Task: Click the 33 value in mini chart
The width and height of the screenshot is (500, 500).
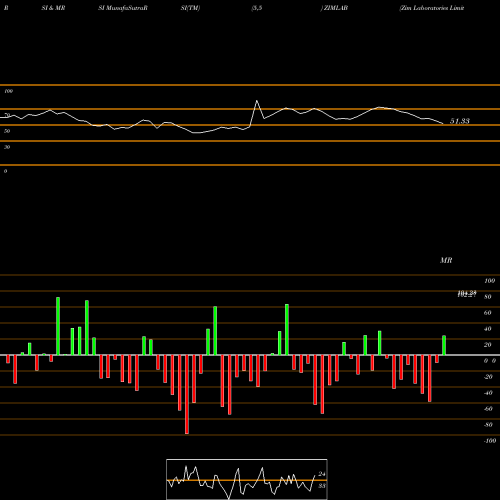Action: tap(322, 486)
